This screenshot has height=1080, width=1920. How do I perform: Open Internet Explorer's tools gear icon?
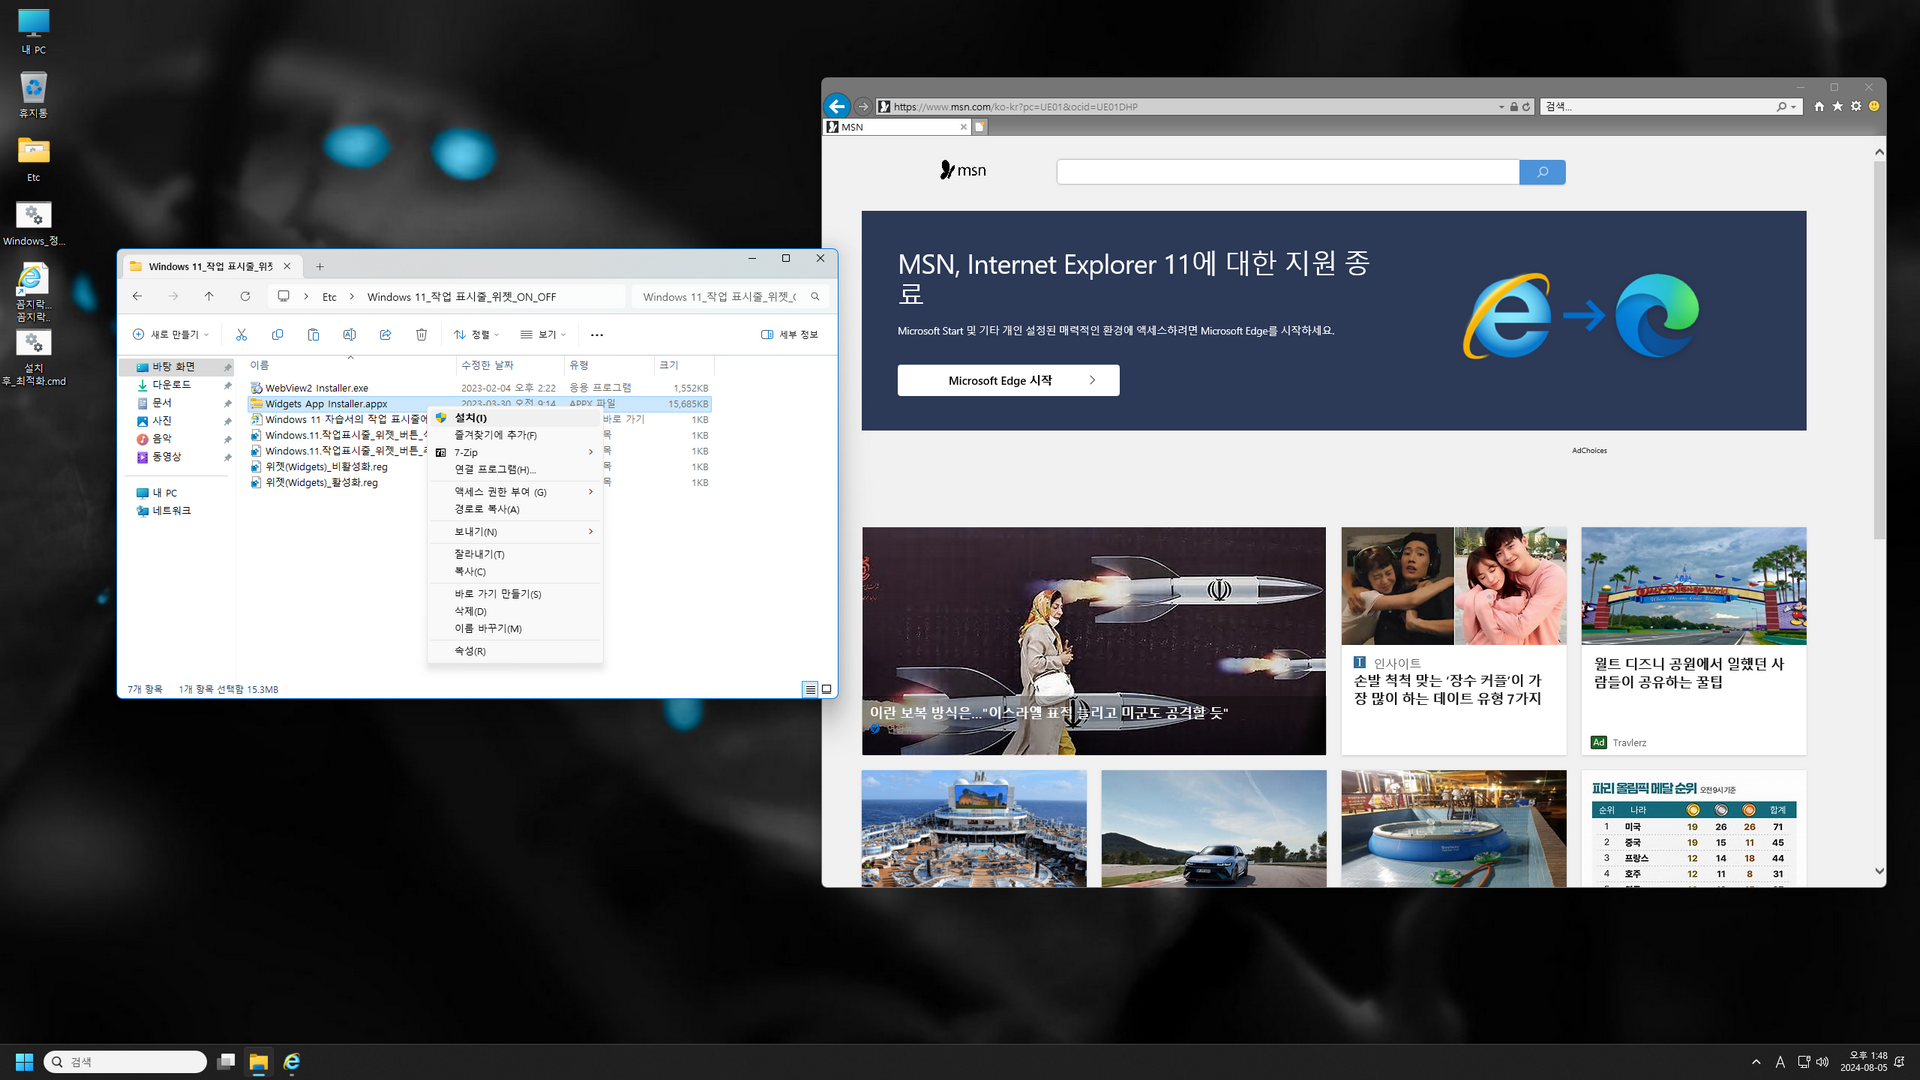pyautogui.click(x=1856, y=106)
